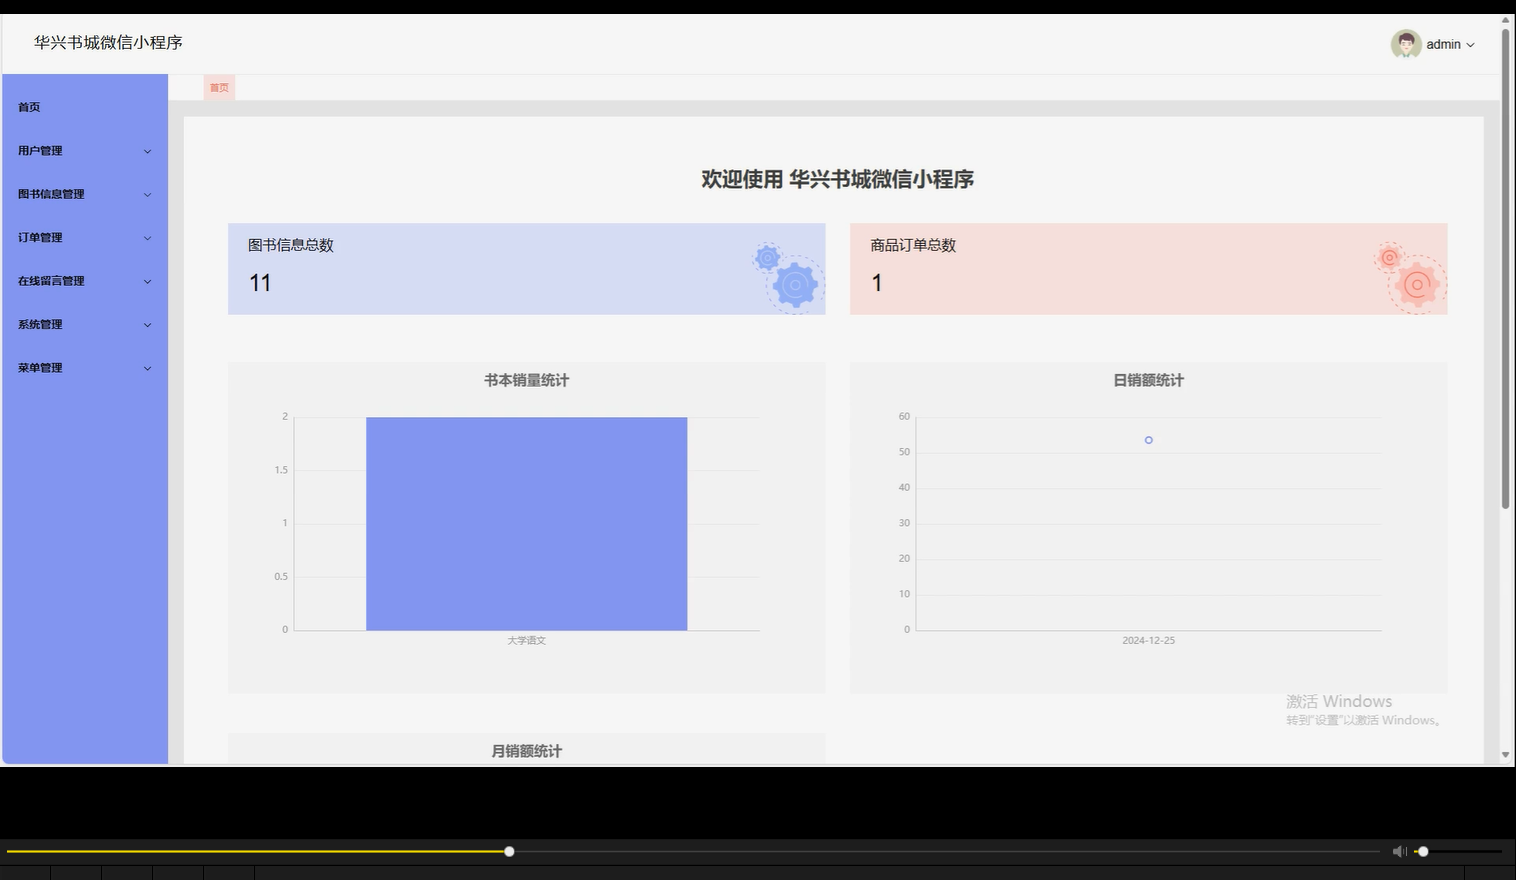Viewport: 1516px width, 880px height.
Task: Select the 首页 breadcrumb tab
Action: [x=219, y=88]
